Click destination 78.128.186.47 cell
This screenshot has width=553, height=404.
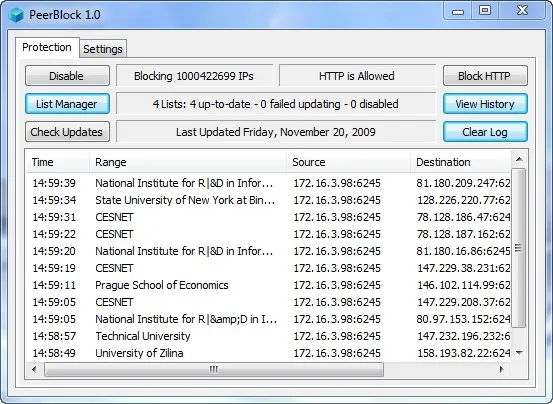pyautogui.click(x=463, y=217)
